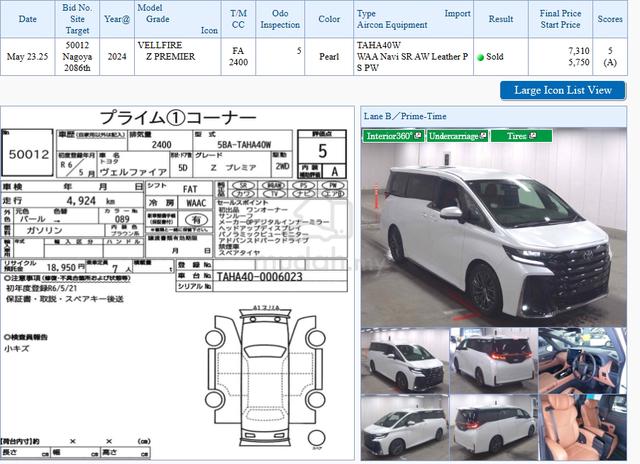Image resolution: width=640 pixels, height=464 pixels.
Task: Click the 4,924 km mileage on sheet
Action: pyautogui.click(x=91, y=201)
